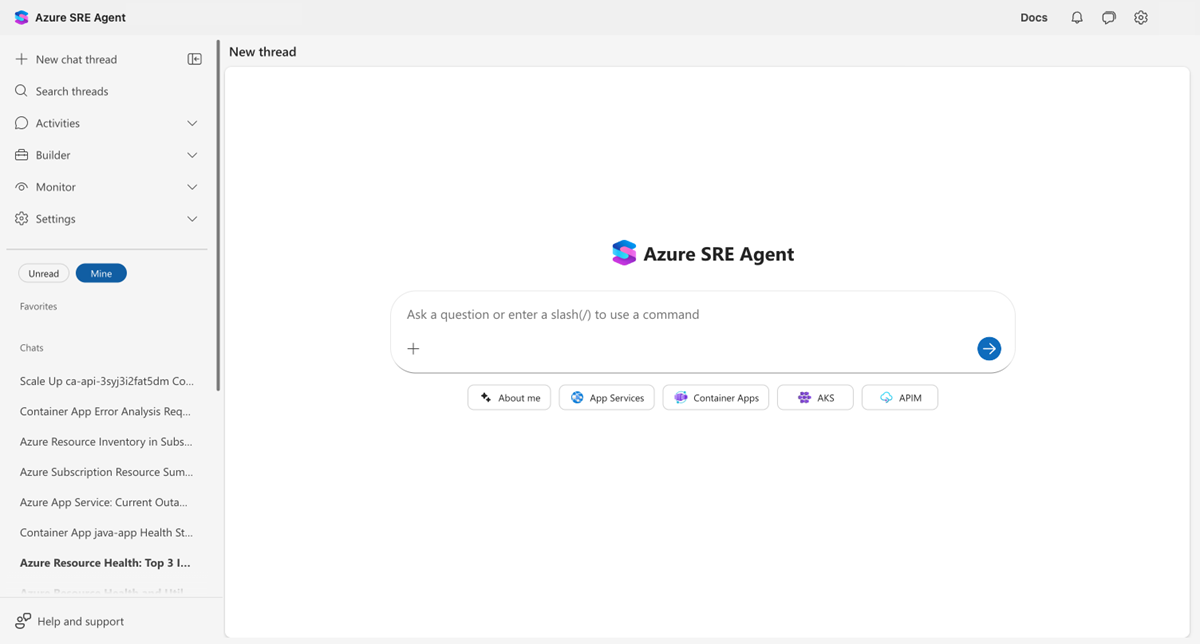Select Activities in the sidebar

(58, 123)
